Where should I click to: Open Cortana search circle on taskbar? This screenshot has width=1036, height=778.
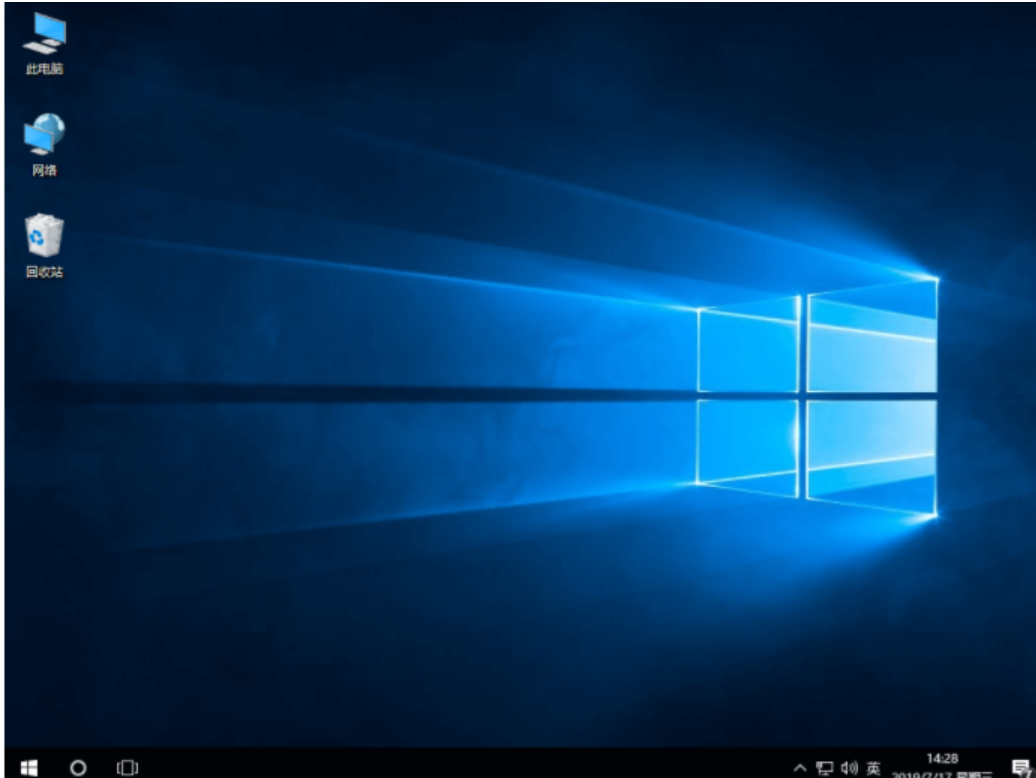78,767
